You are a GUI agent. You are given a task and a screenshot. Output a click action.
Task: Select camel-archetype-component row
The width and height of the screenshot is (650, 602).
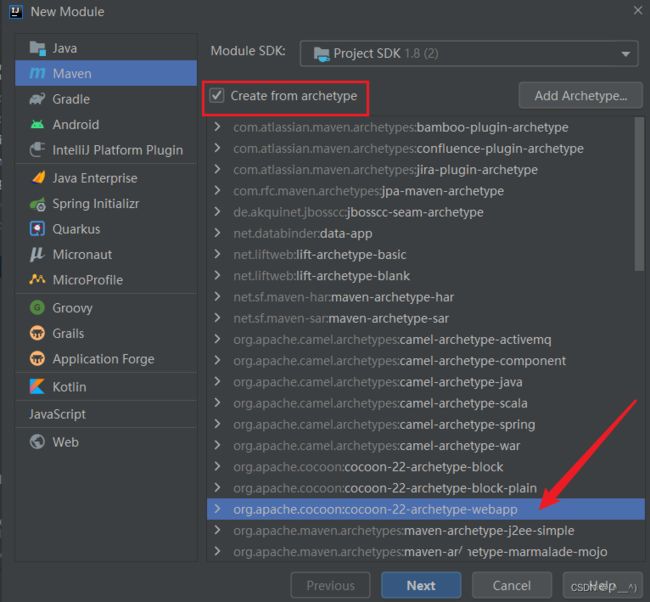(x=420, y=361)
